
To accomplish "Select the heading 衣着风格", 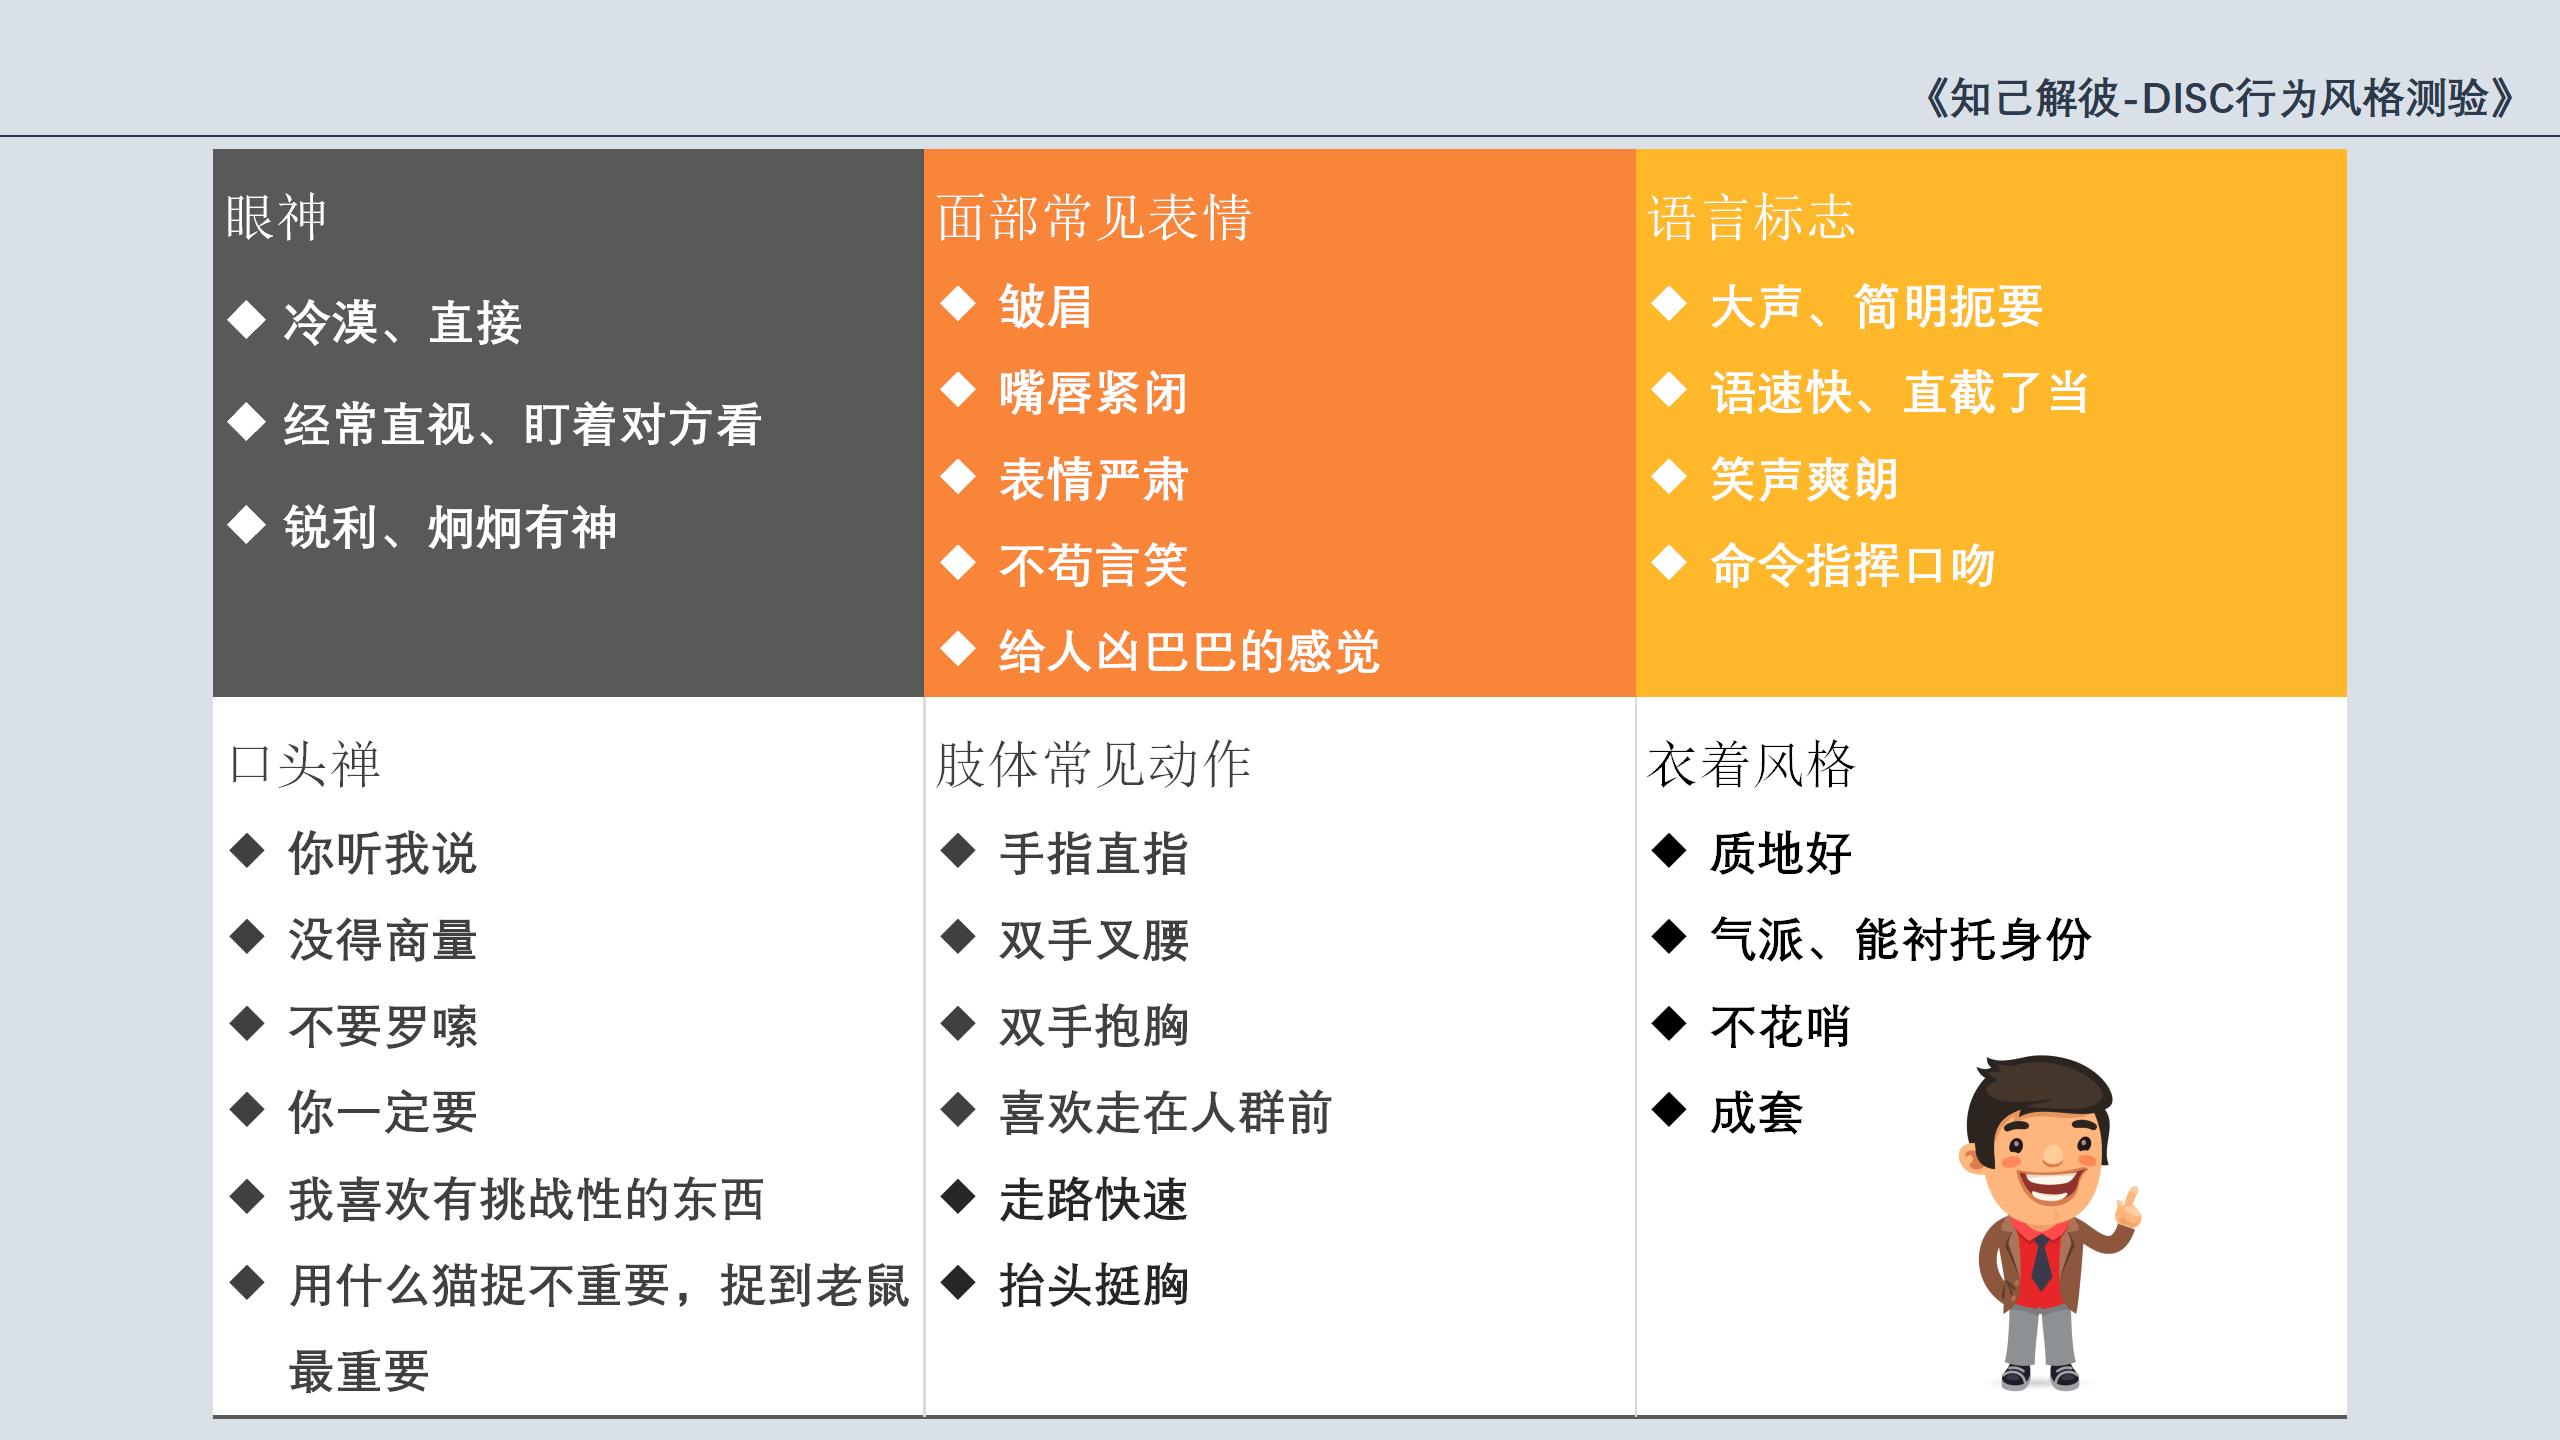I will [x=1751, y=765].
